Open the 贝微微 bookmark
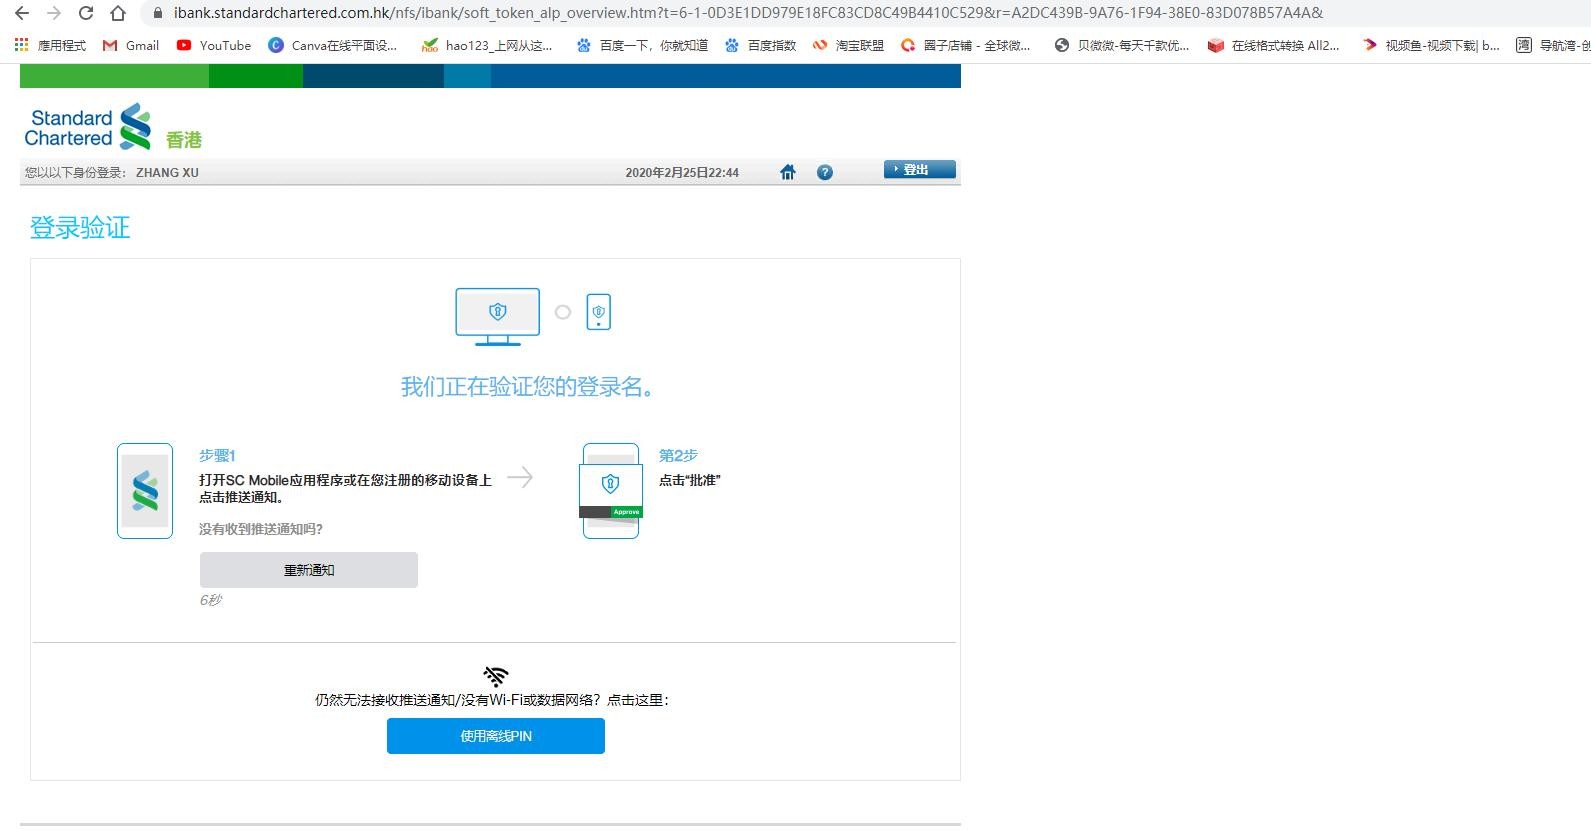Screen dimensions: 1591x830 (x=1122, y=45)
